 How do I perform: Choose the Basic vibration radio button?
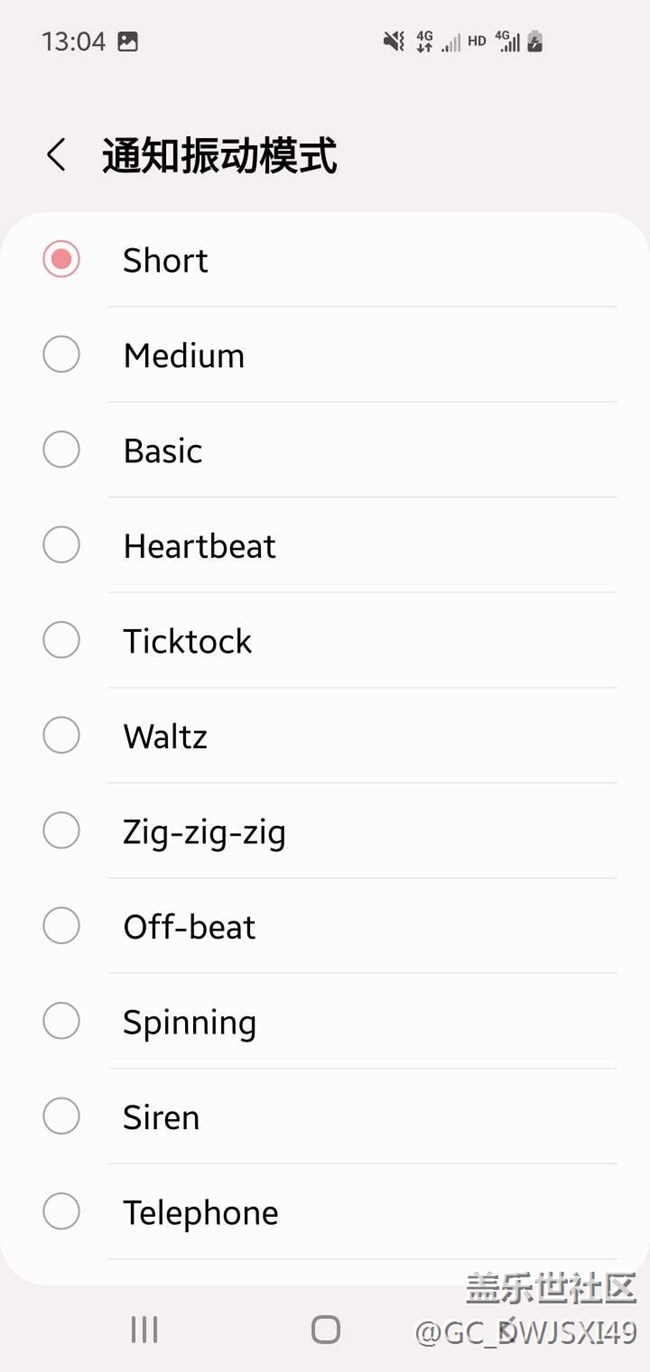pos(61,450)
